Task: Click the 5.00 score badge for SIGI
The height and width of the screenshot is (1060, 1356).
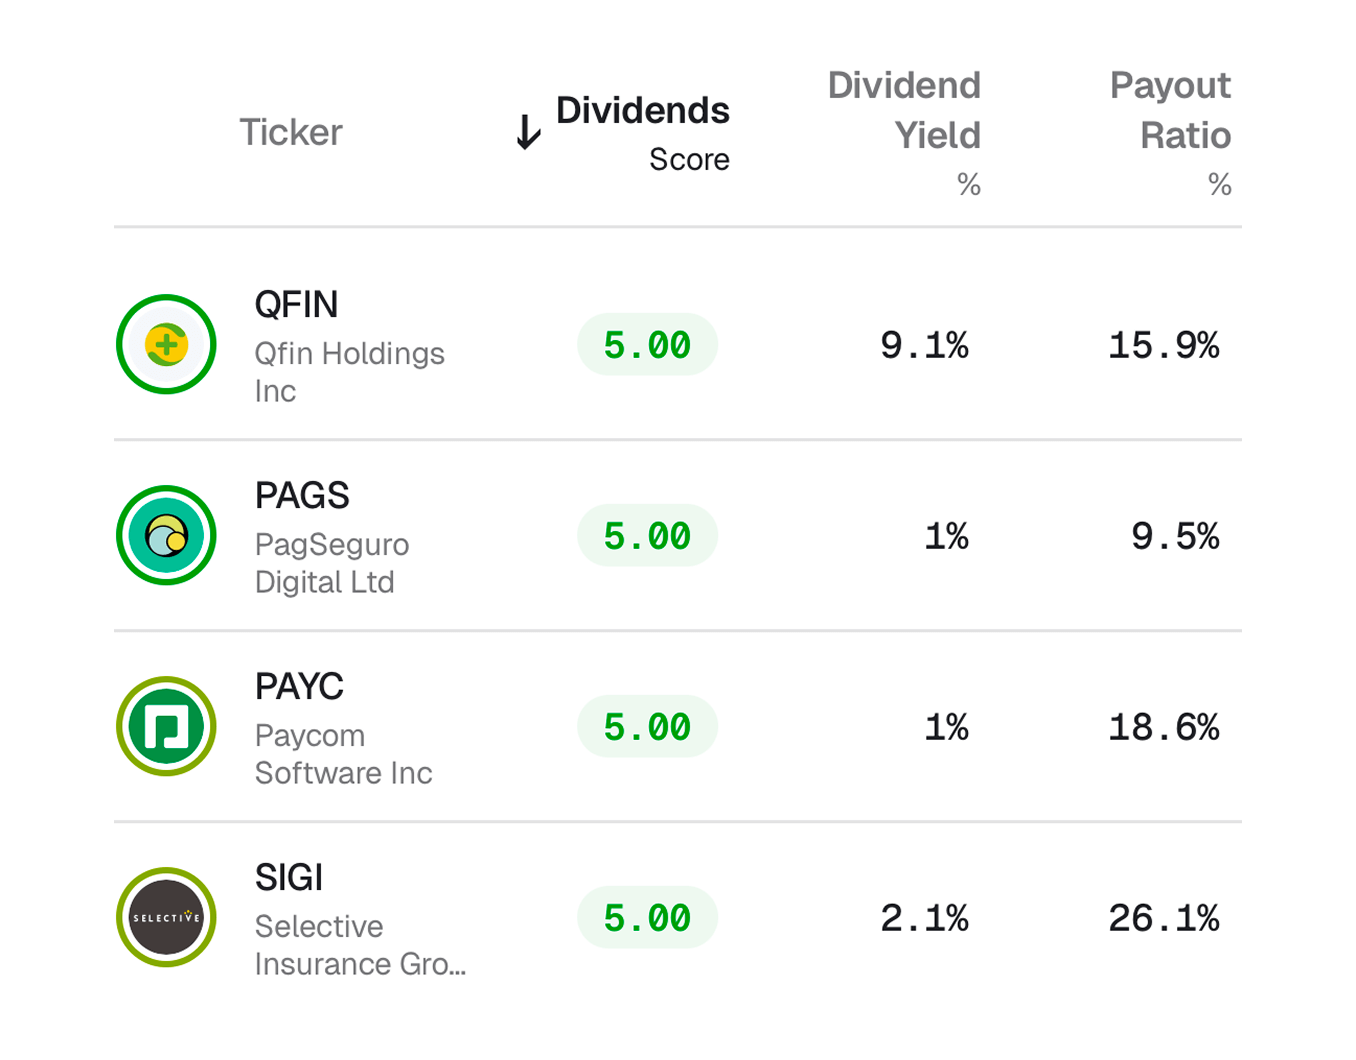Action: (x=647, y=916)
